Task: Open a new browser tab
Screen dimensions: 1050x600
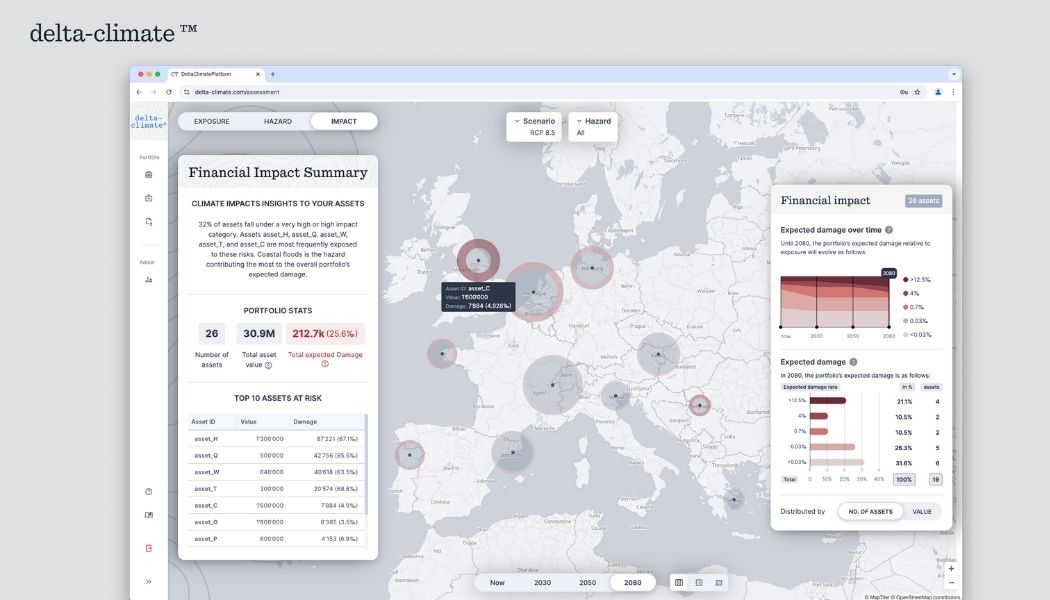Action: pos(273,74)
